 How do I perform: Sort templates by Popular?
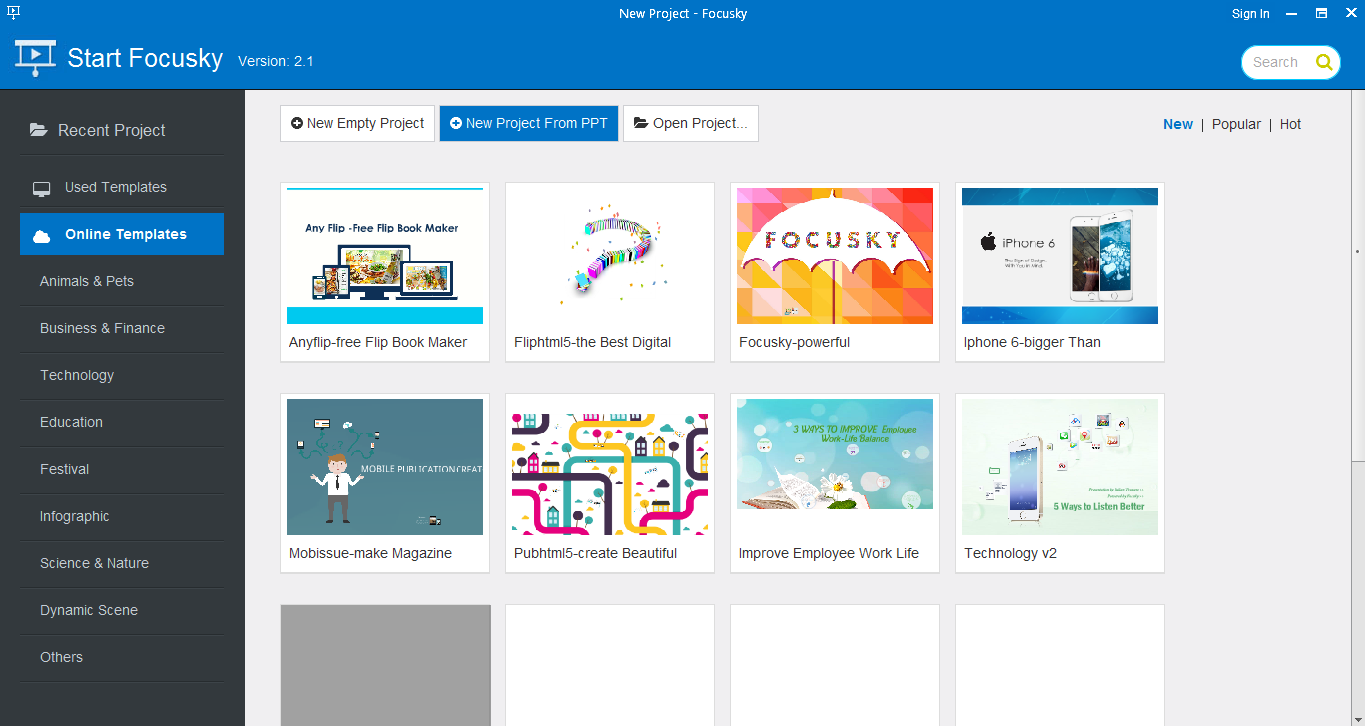click(1236, 124)
